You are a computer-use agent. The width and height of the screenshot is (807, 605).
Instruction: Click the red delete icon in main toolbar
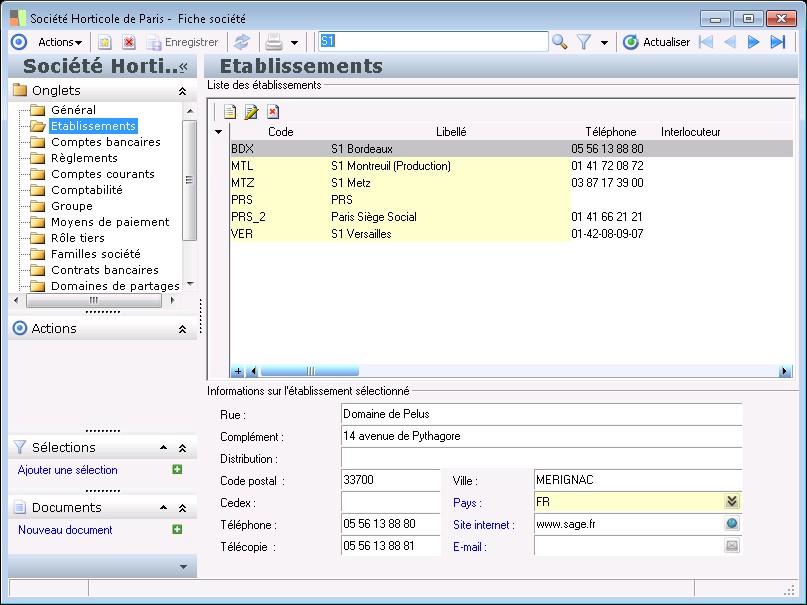click(x=129, y=42)
